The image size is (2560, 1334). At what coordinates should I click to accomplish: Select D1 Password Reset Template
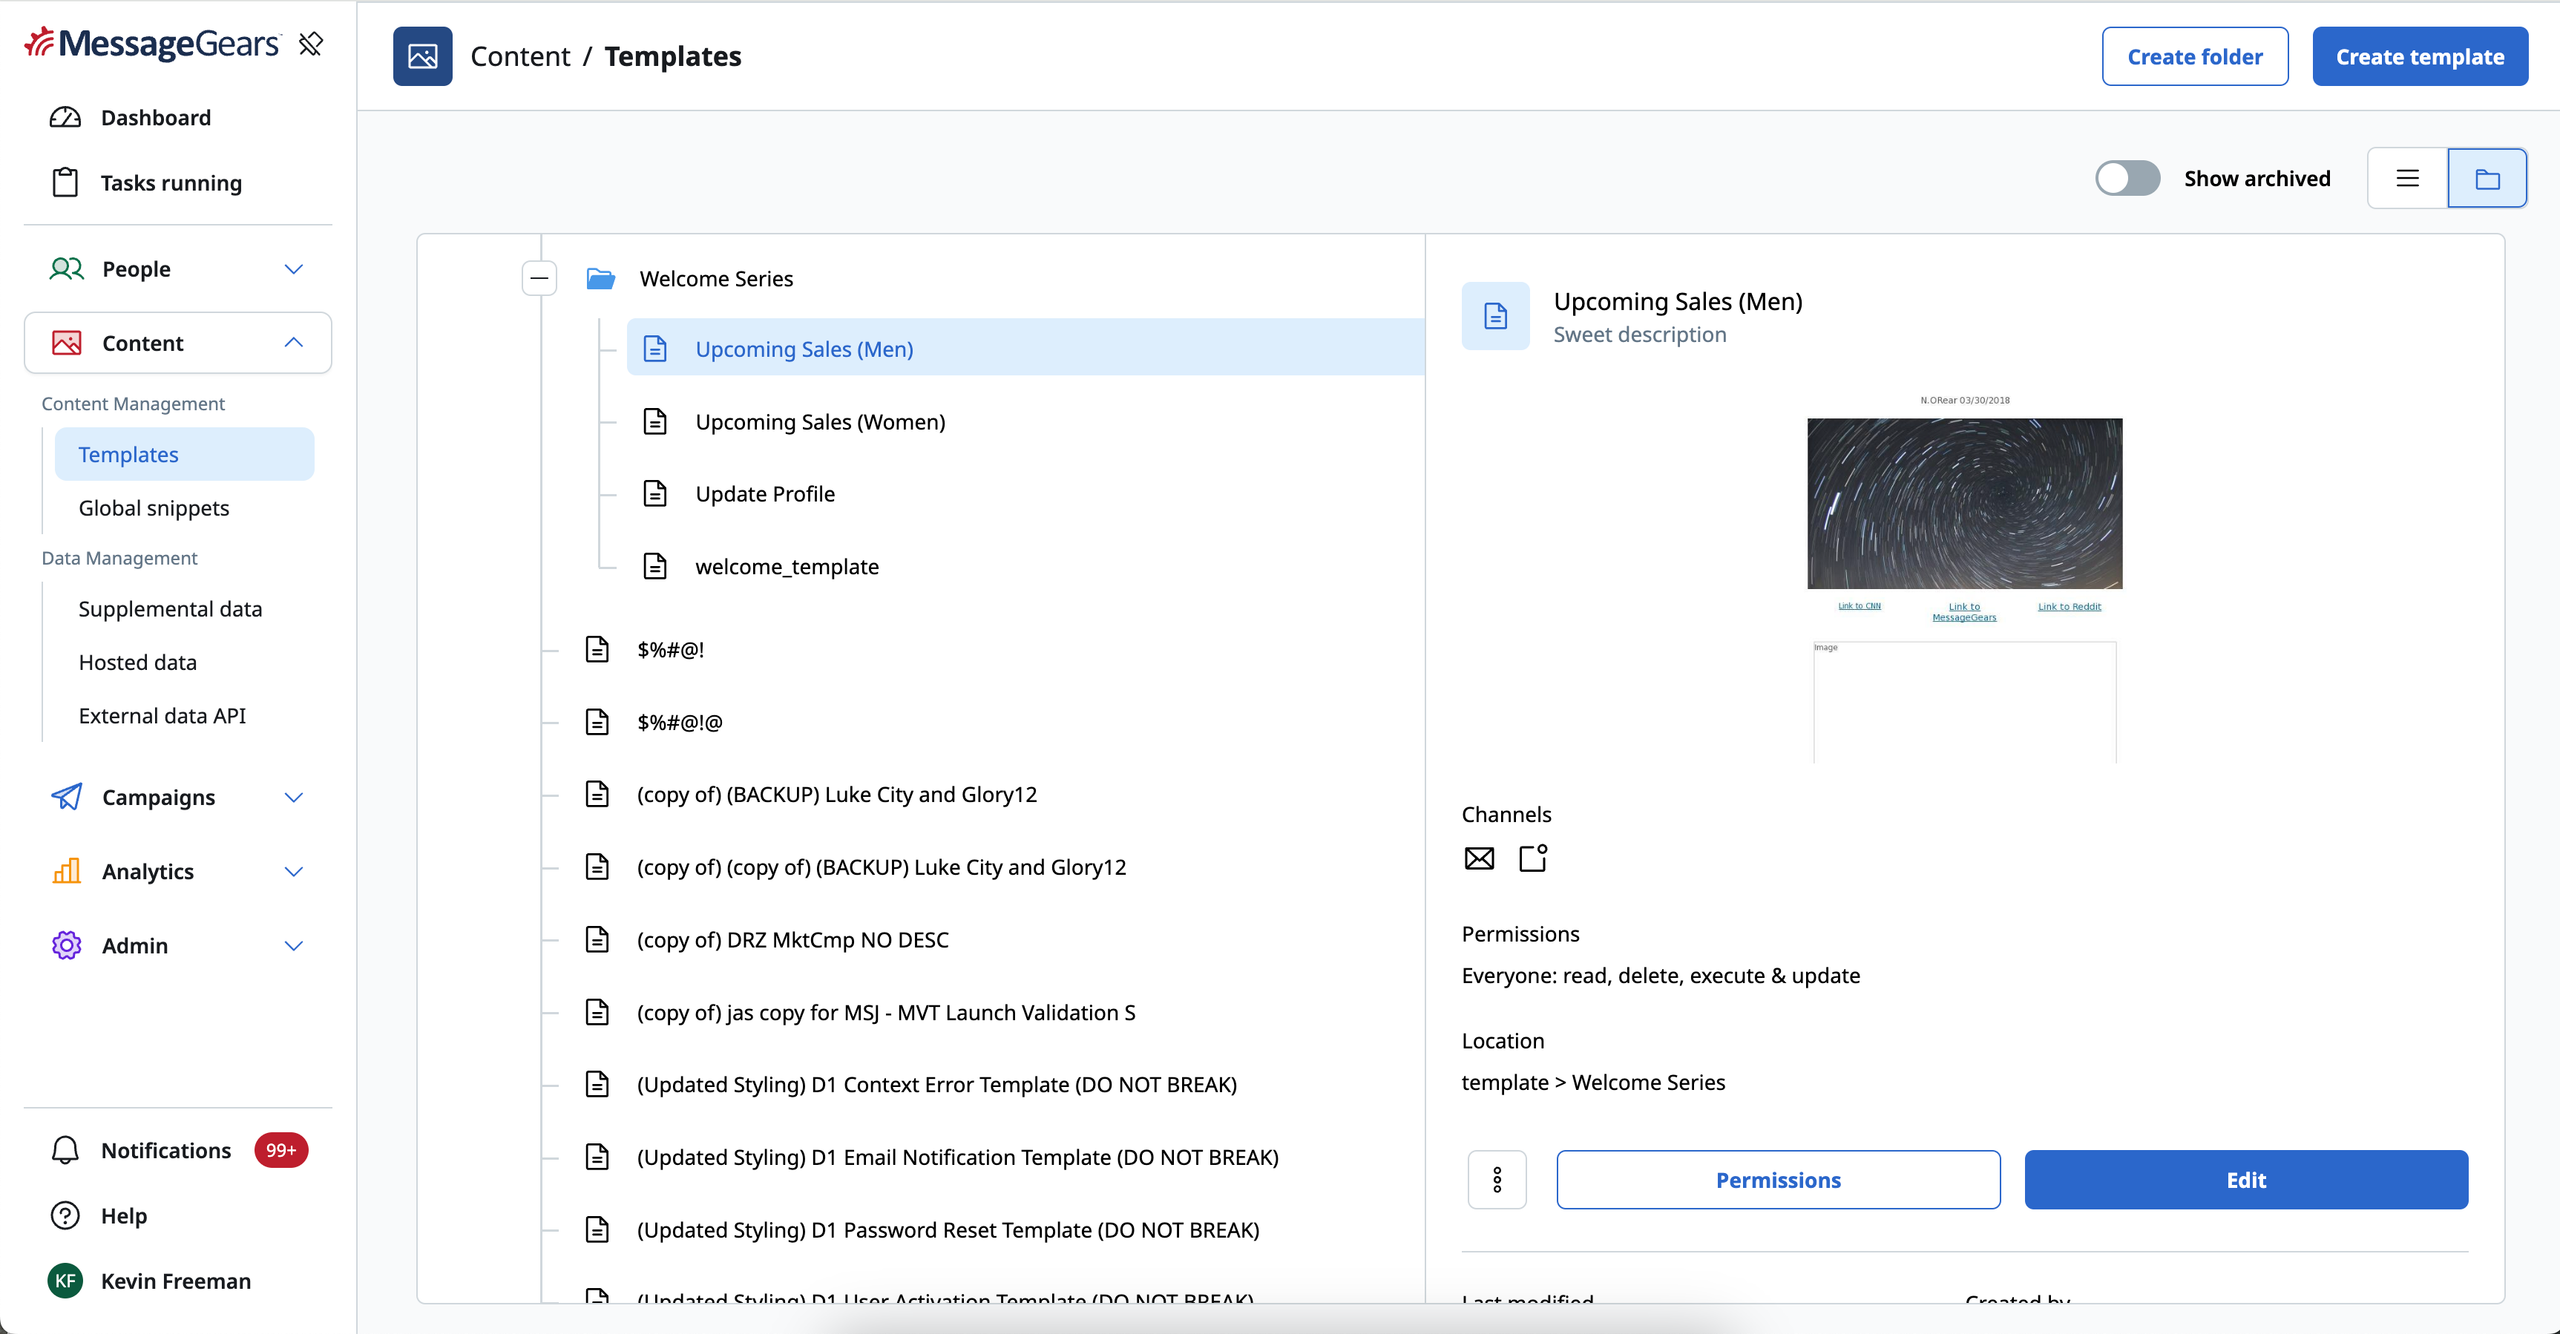point(948,1230)
